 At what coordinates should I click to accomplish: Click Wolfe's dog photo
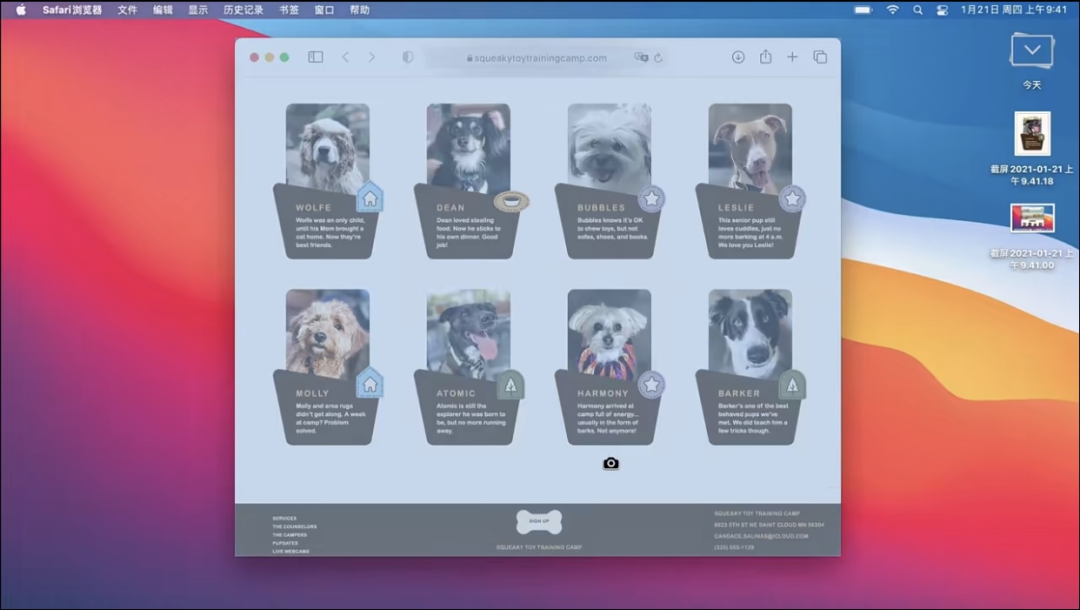point(328,147)
